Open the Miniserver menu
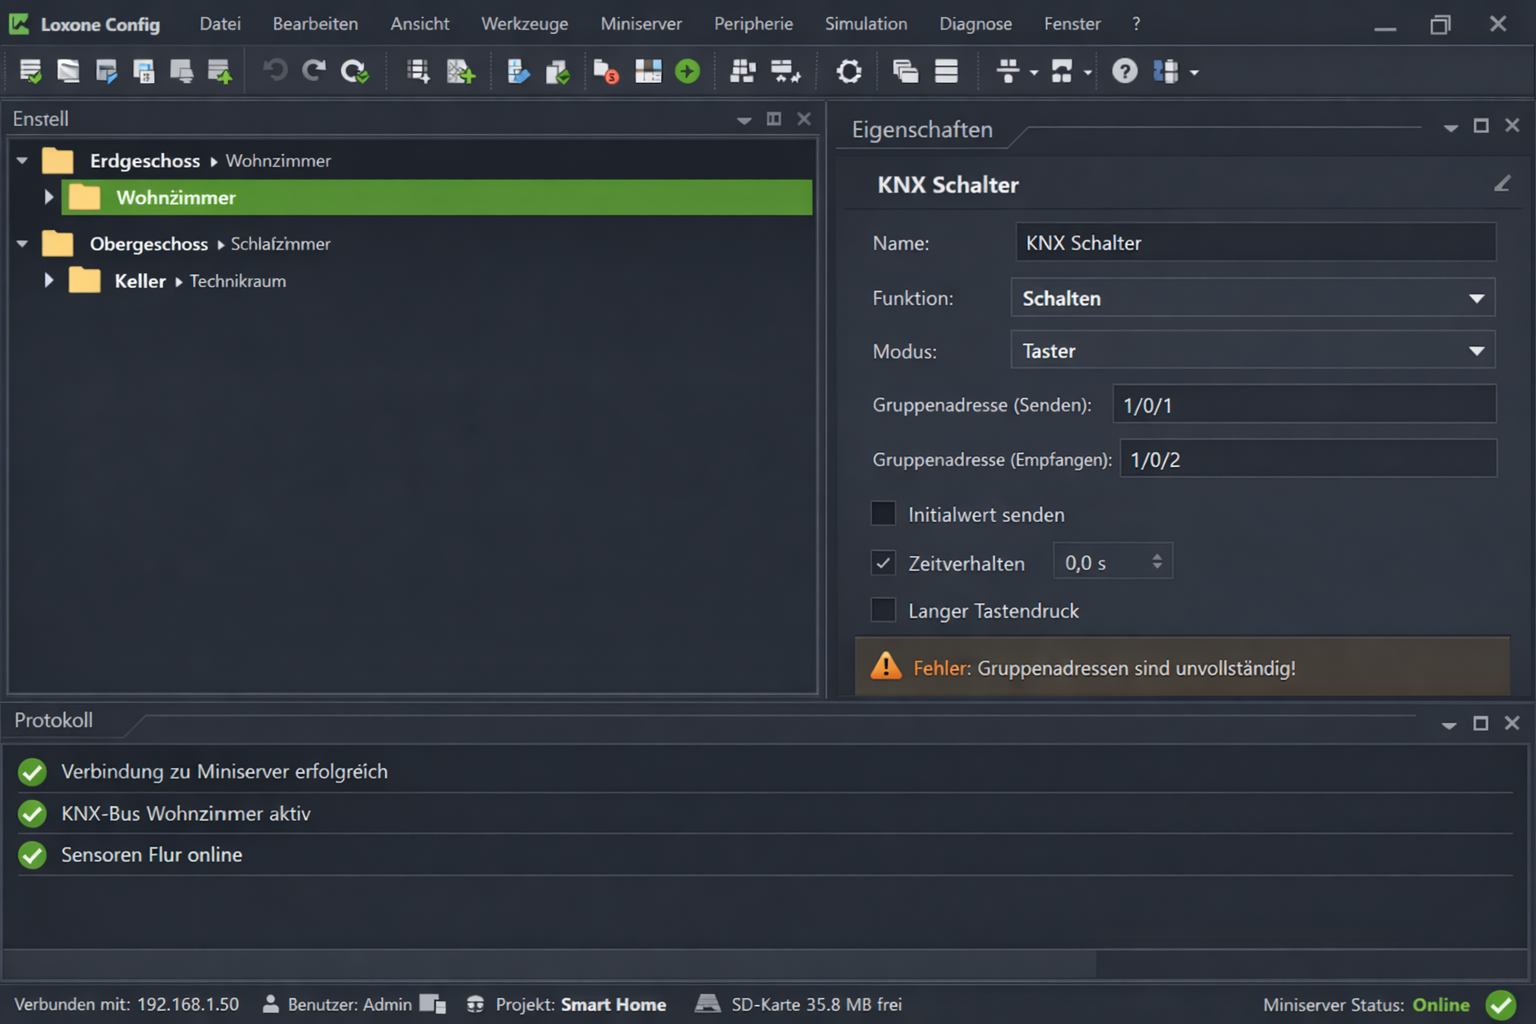The width and height of the screenshot is (1536, 1024). tap(641, 24)
